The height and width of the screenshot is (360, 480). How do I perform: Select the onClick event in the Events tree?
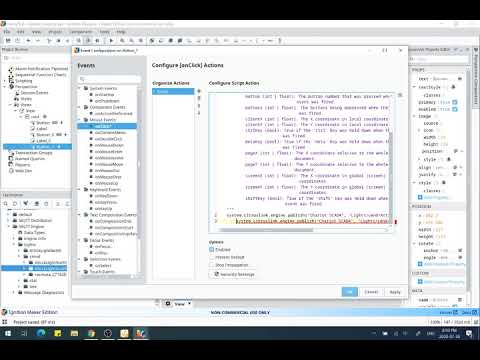pyautogui.click(x=103, y=126)
